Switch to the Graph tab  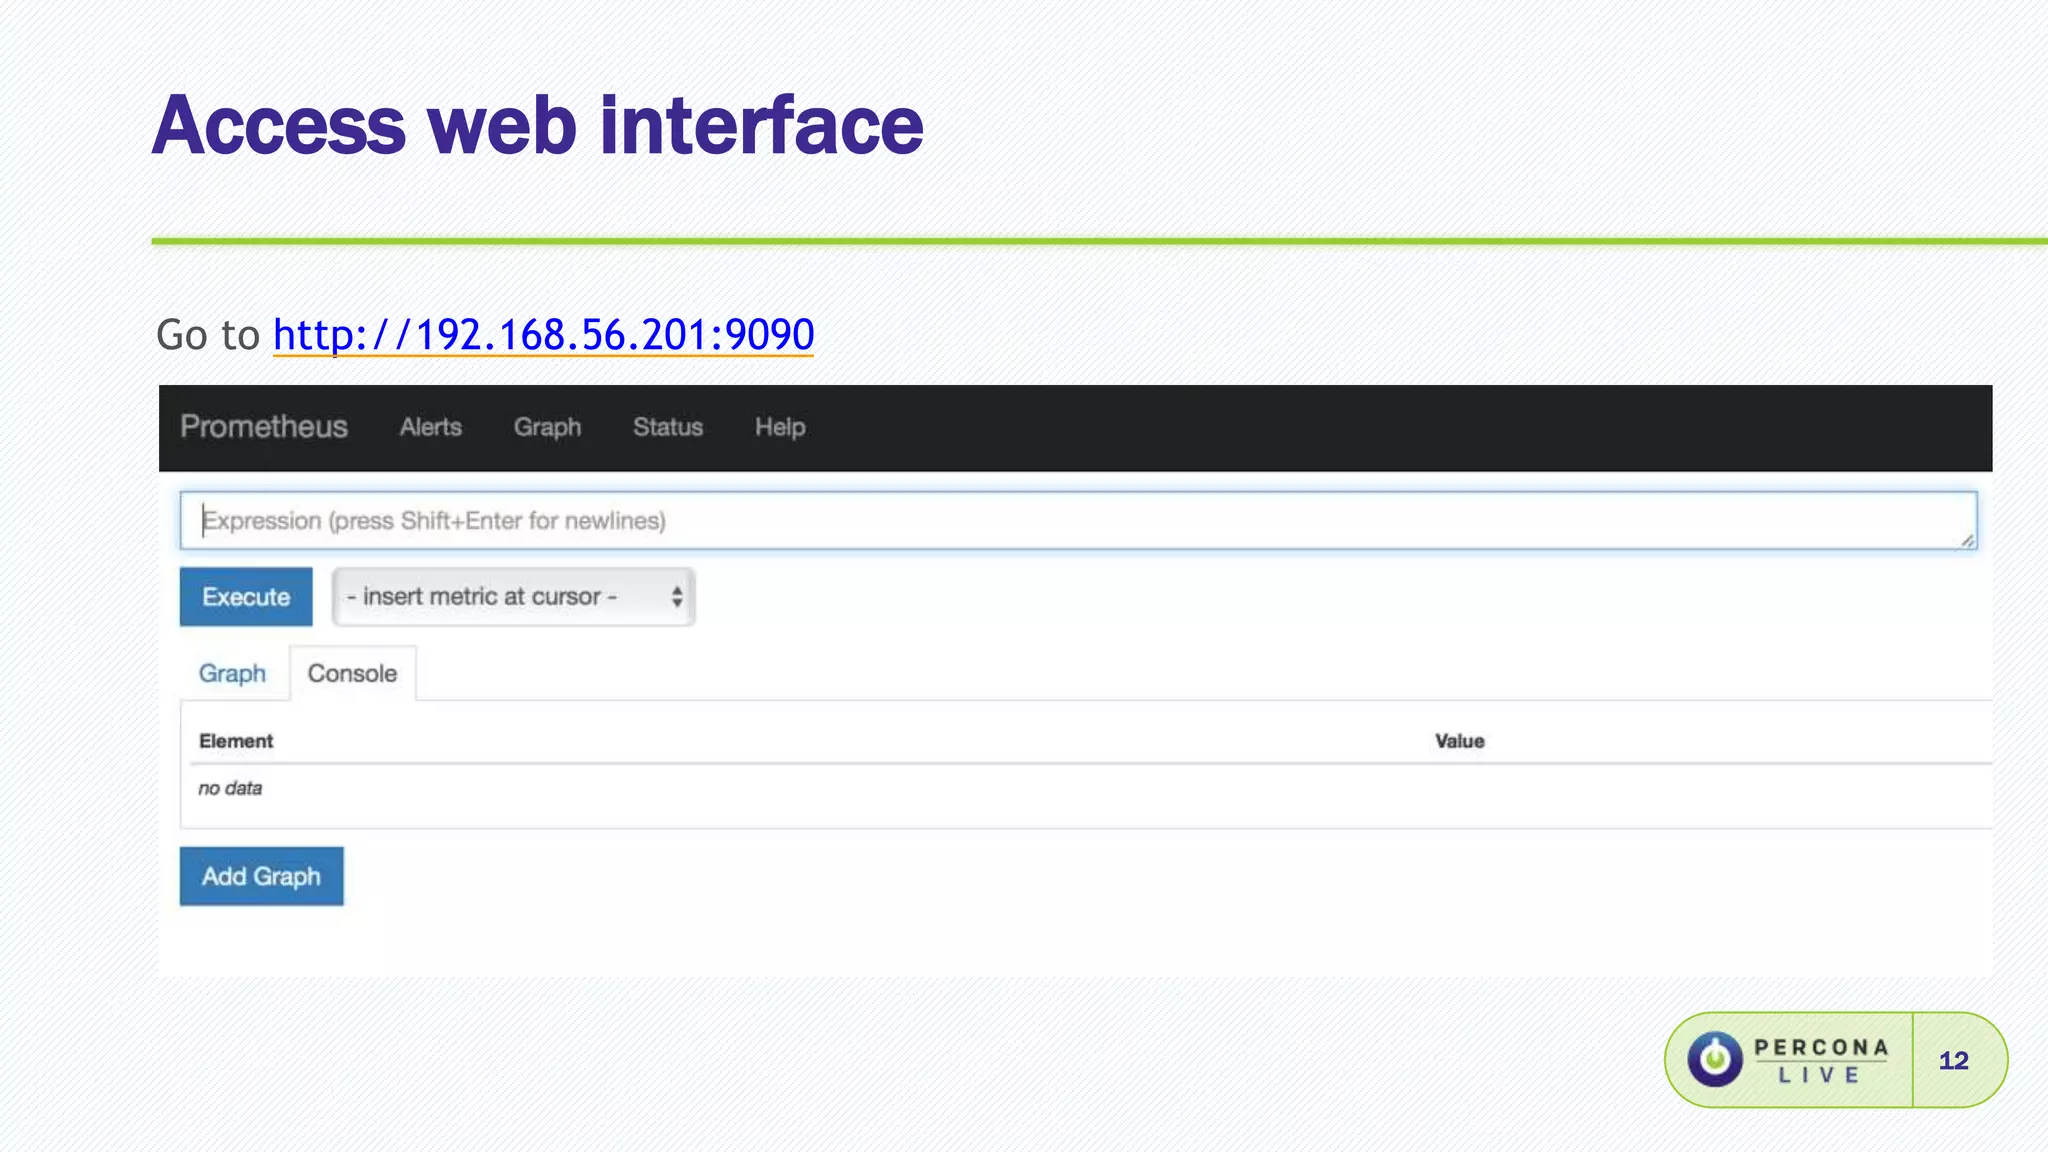click(232, 673)
